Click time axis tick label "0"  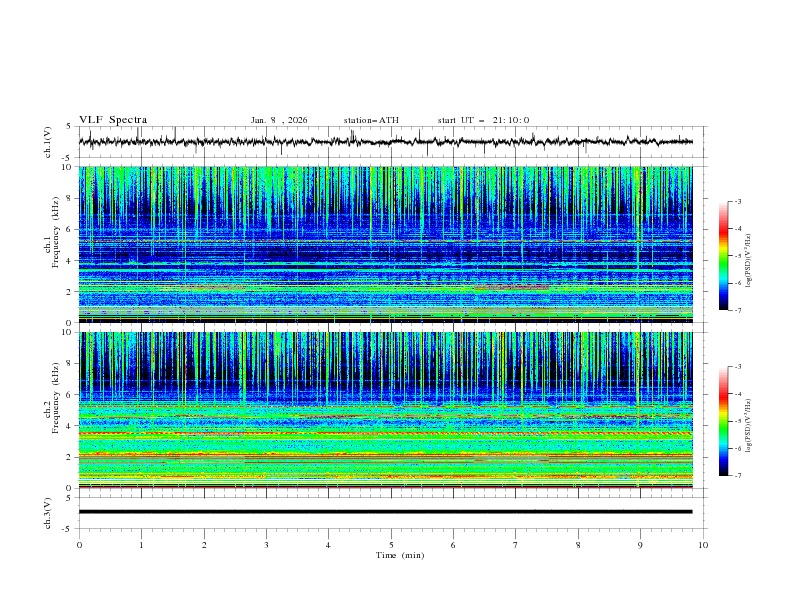[x=79, y=545]
